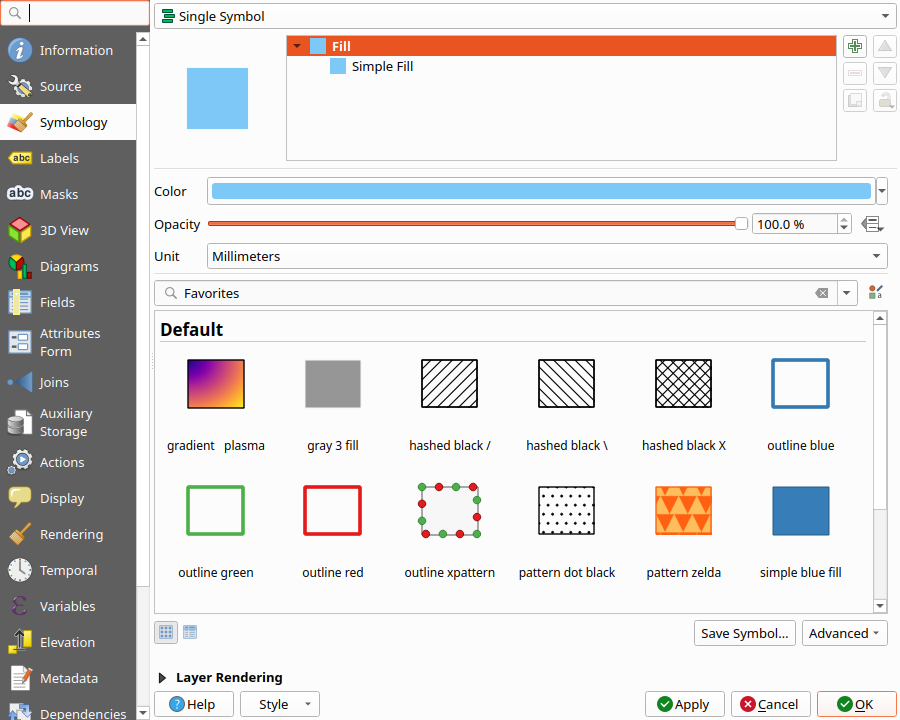The width and height of the screenshot is (900, 720).
Task: Click the Diagrams sidebar icon
Action: point(20,266)
